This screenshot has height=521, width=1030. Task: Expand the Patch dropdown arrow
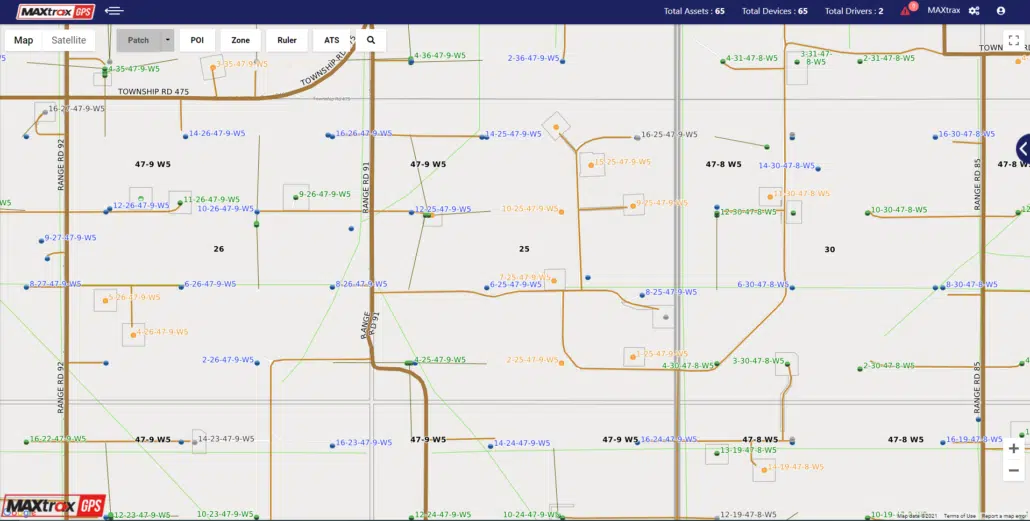167,40
